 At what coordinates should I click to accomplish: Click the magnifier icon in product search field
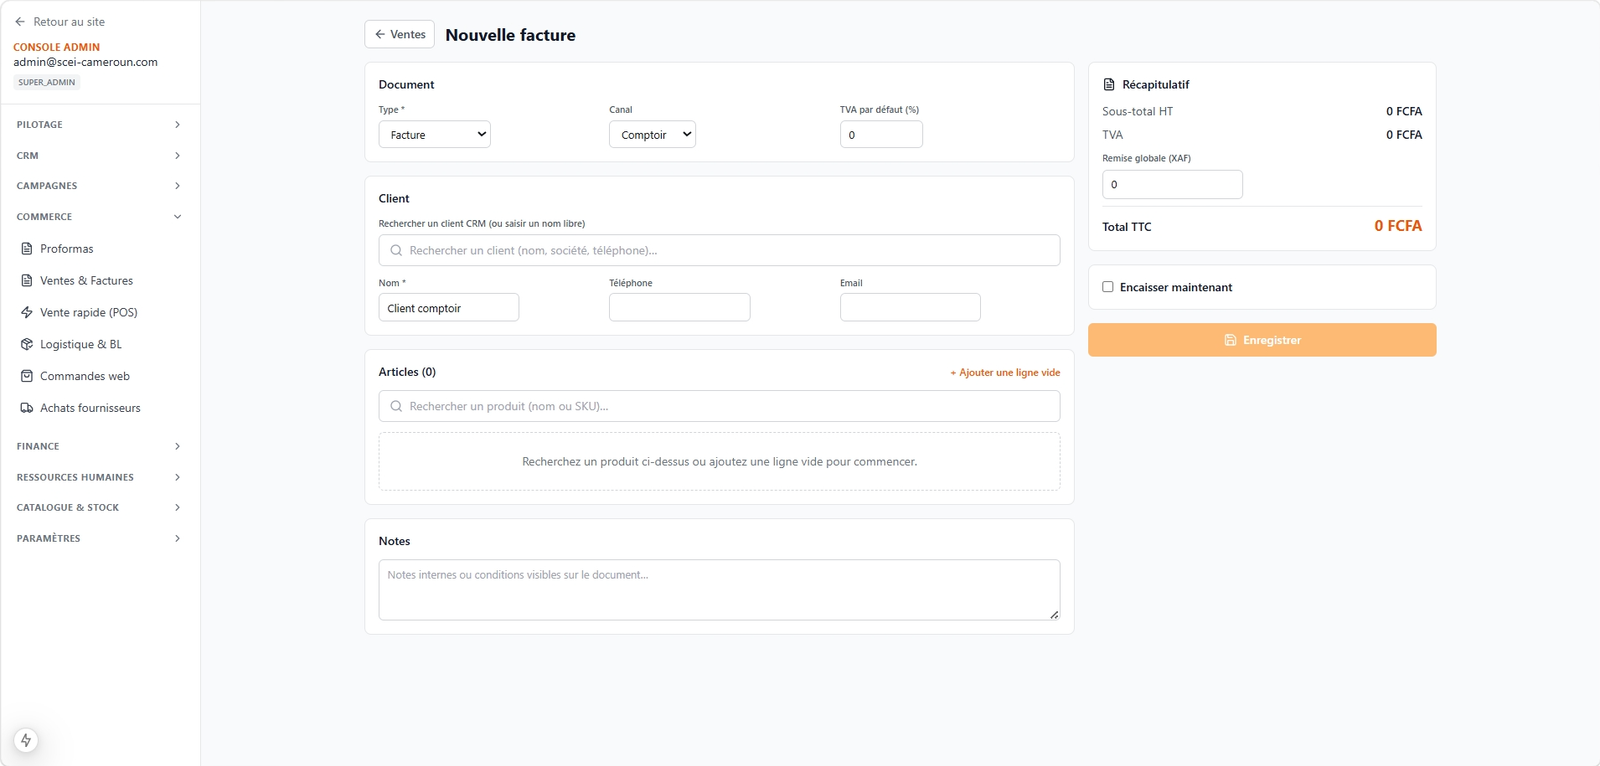click(x=396, y=406)
